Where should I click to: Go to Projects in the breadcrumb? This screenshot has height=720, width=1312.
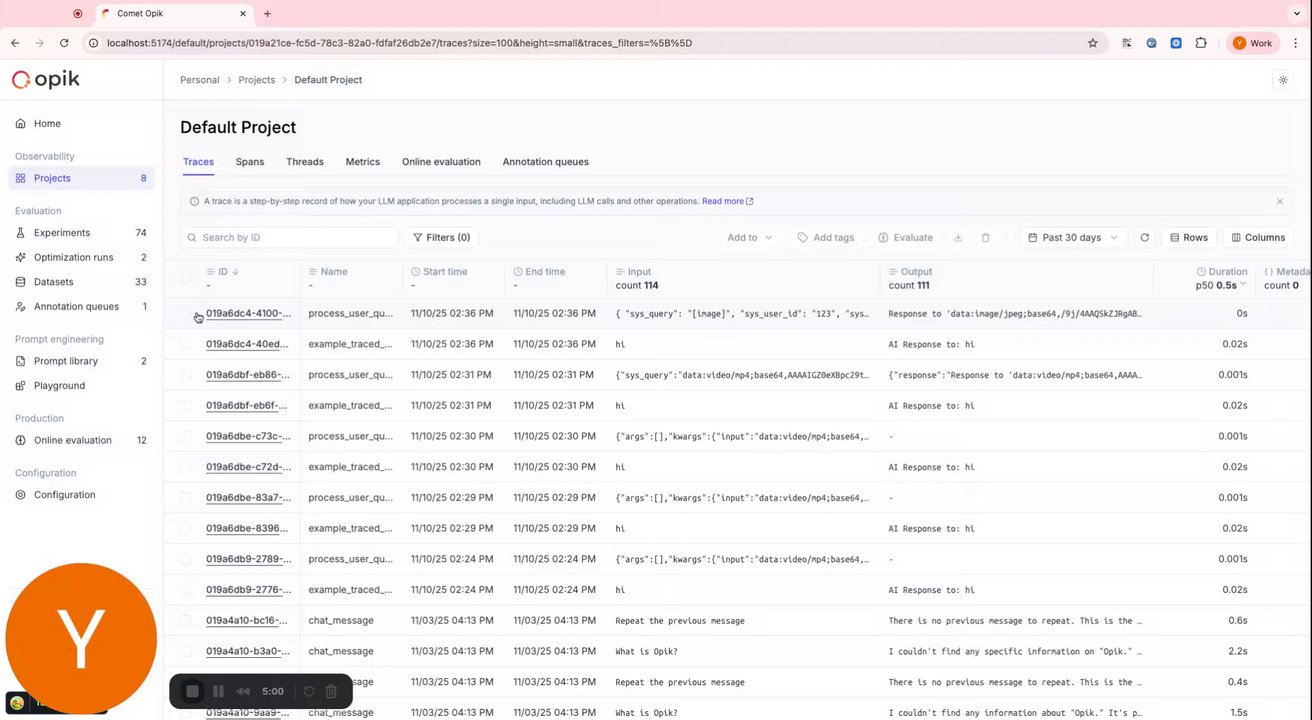[257, 80]
